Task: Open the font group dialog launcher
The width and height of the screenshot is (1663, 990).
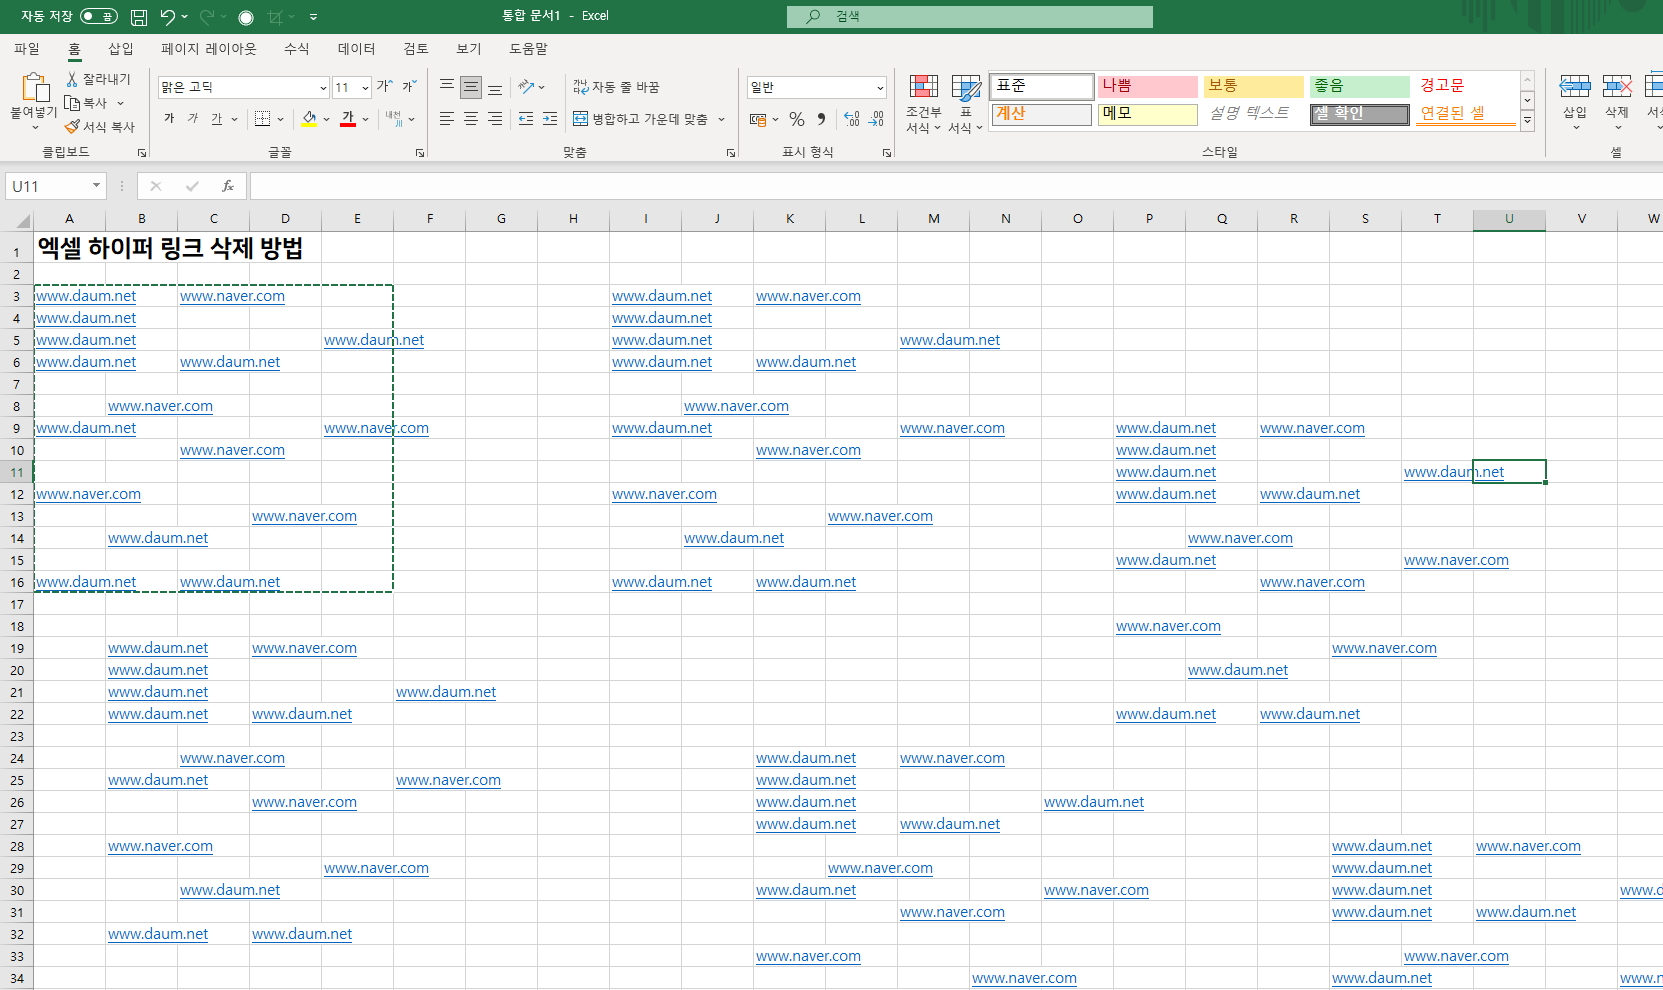Action: tap(420, 153)
